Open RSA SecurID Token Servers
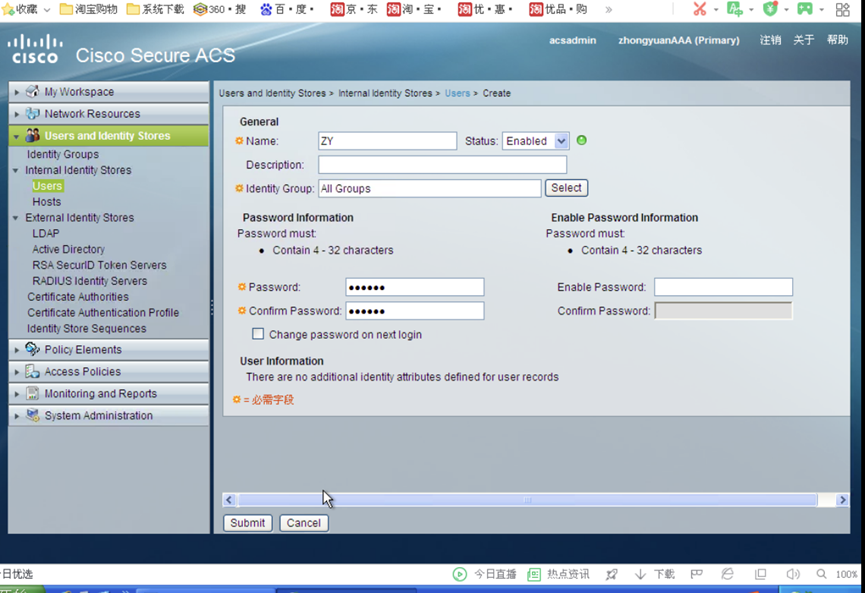This screenshot has width=865, height=593. 99,265
